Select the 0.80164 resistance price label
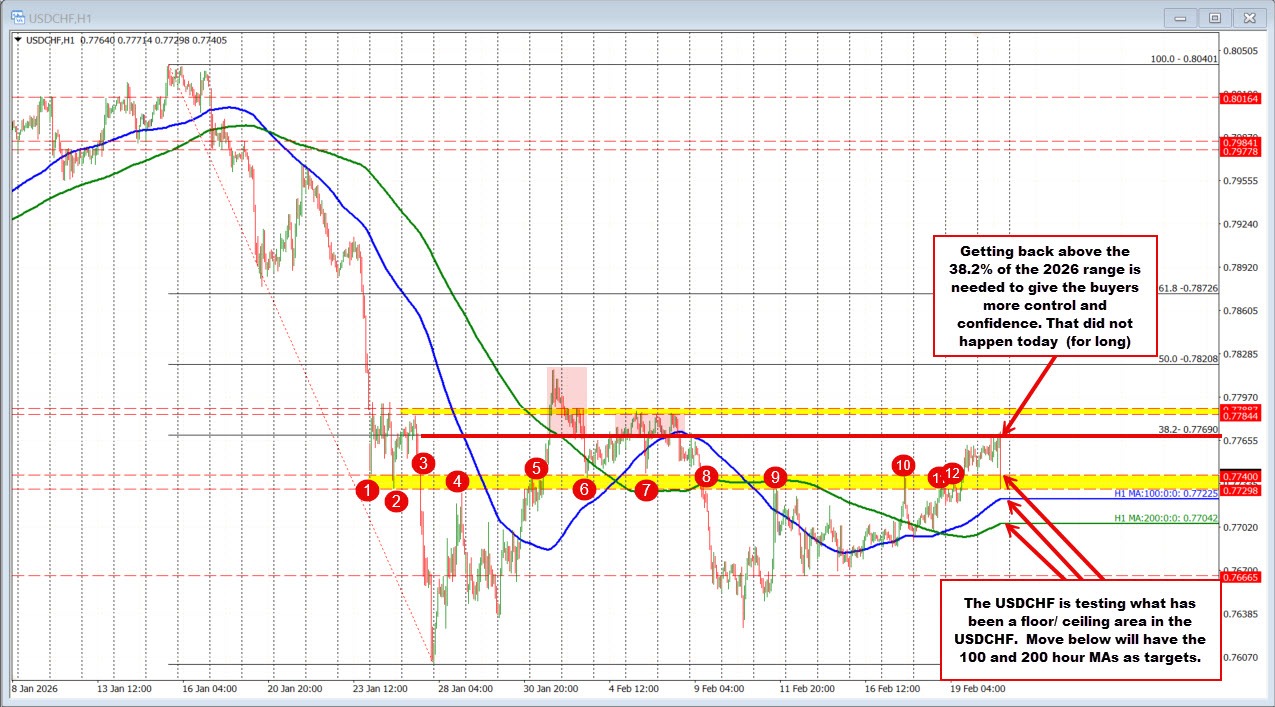The image size is (1275, 707). [x=1242, y=97]
